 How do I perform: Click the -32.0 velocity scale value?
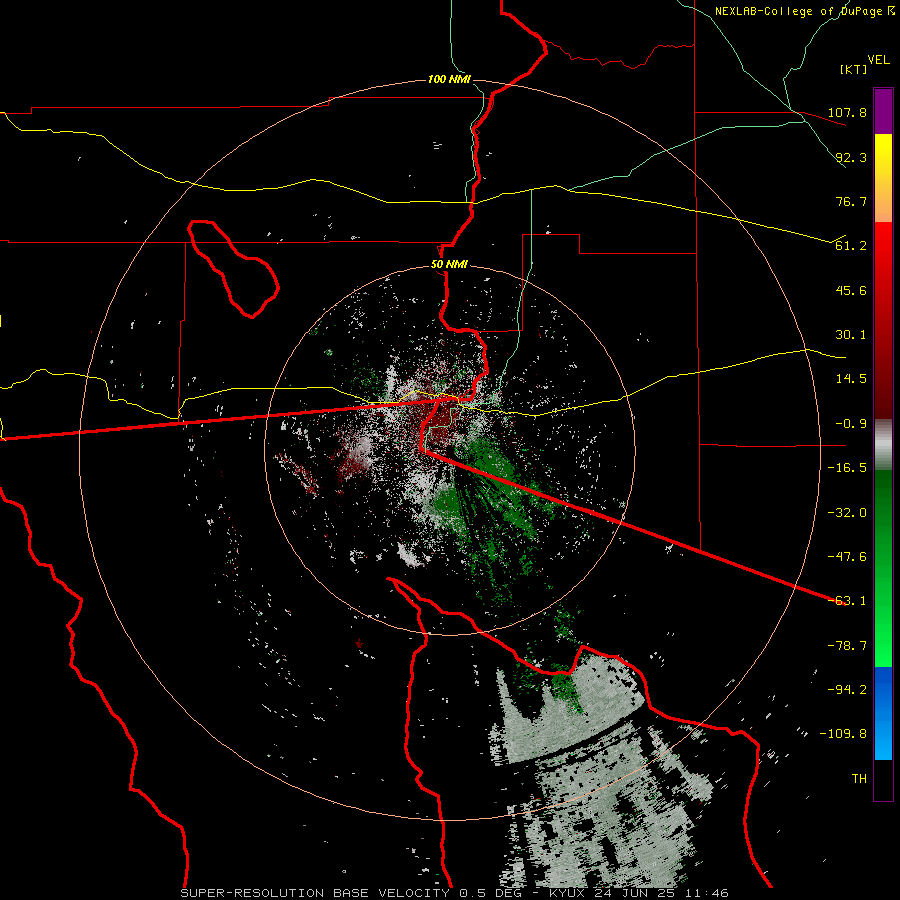(847, 513)
